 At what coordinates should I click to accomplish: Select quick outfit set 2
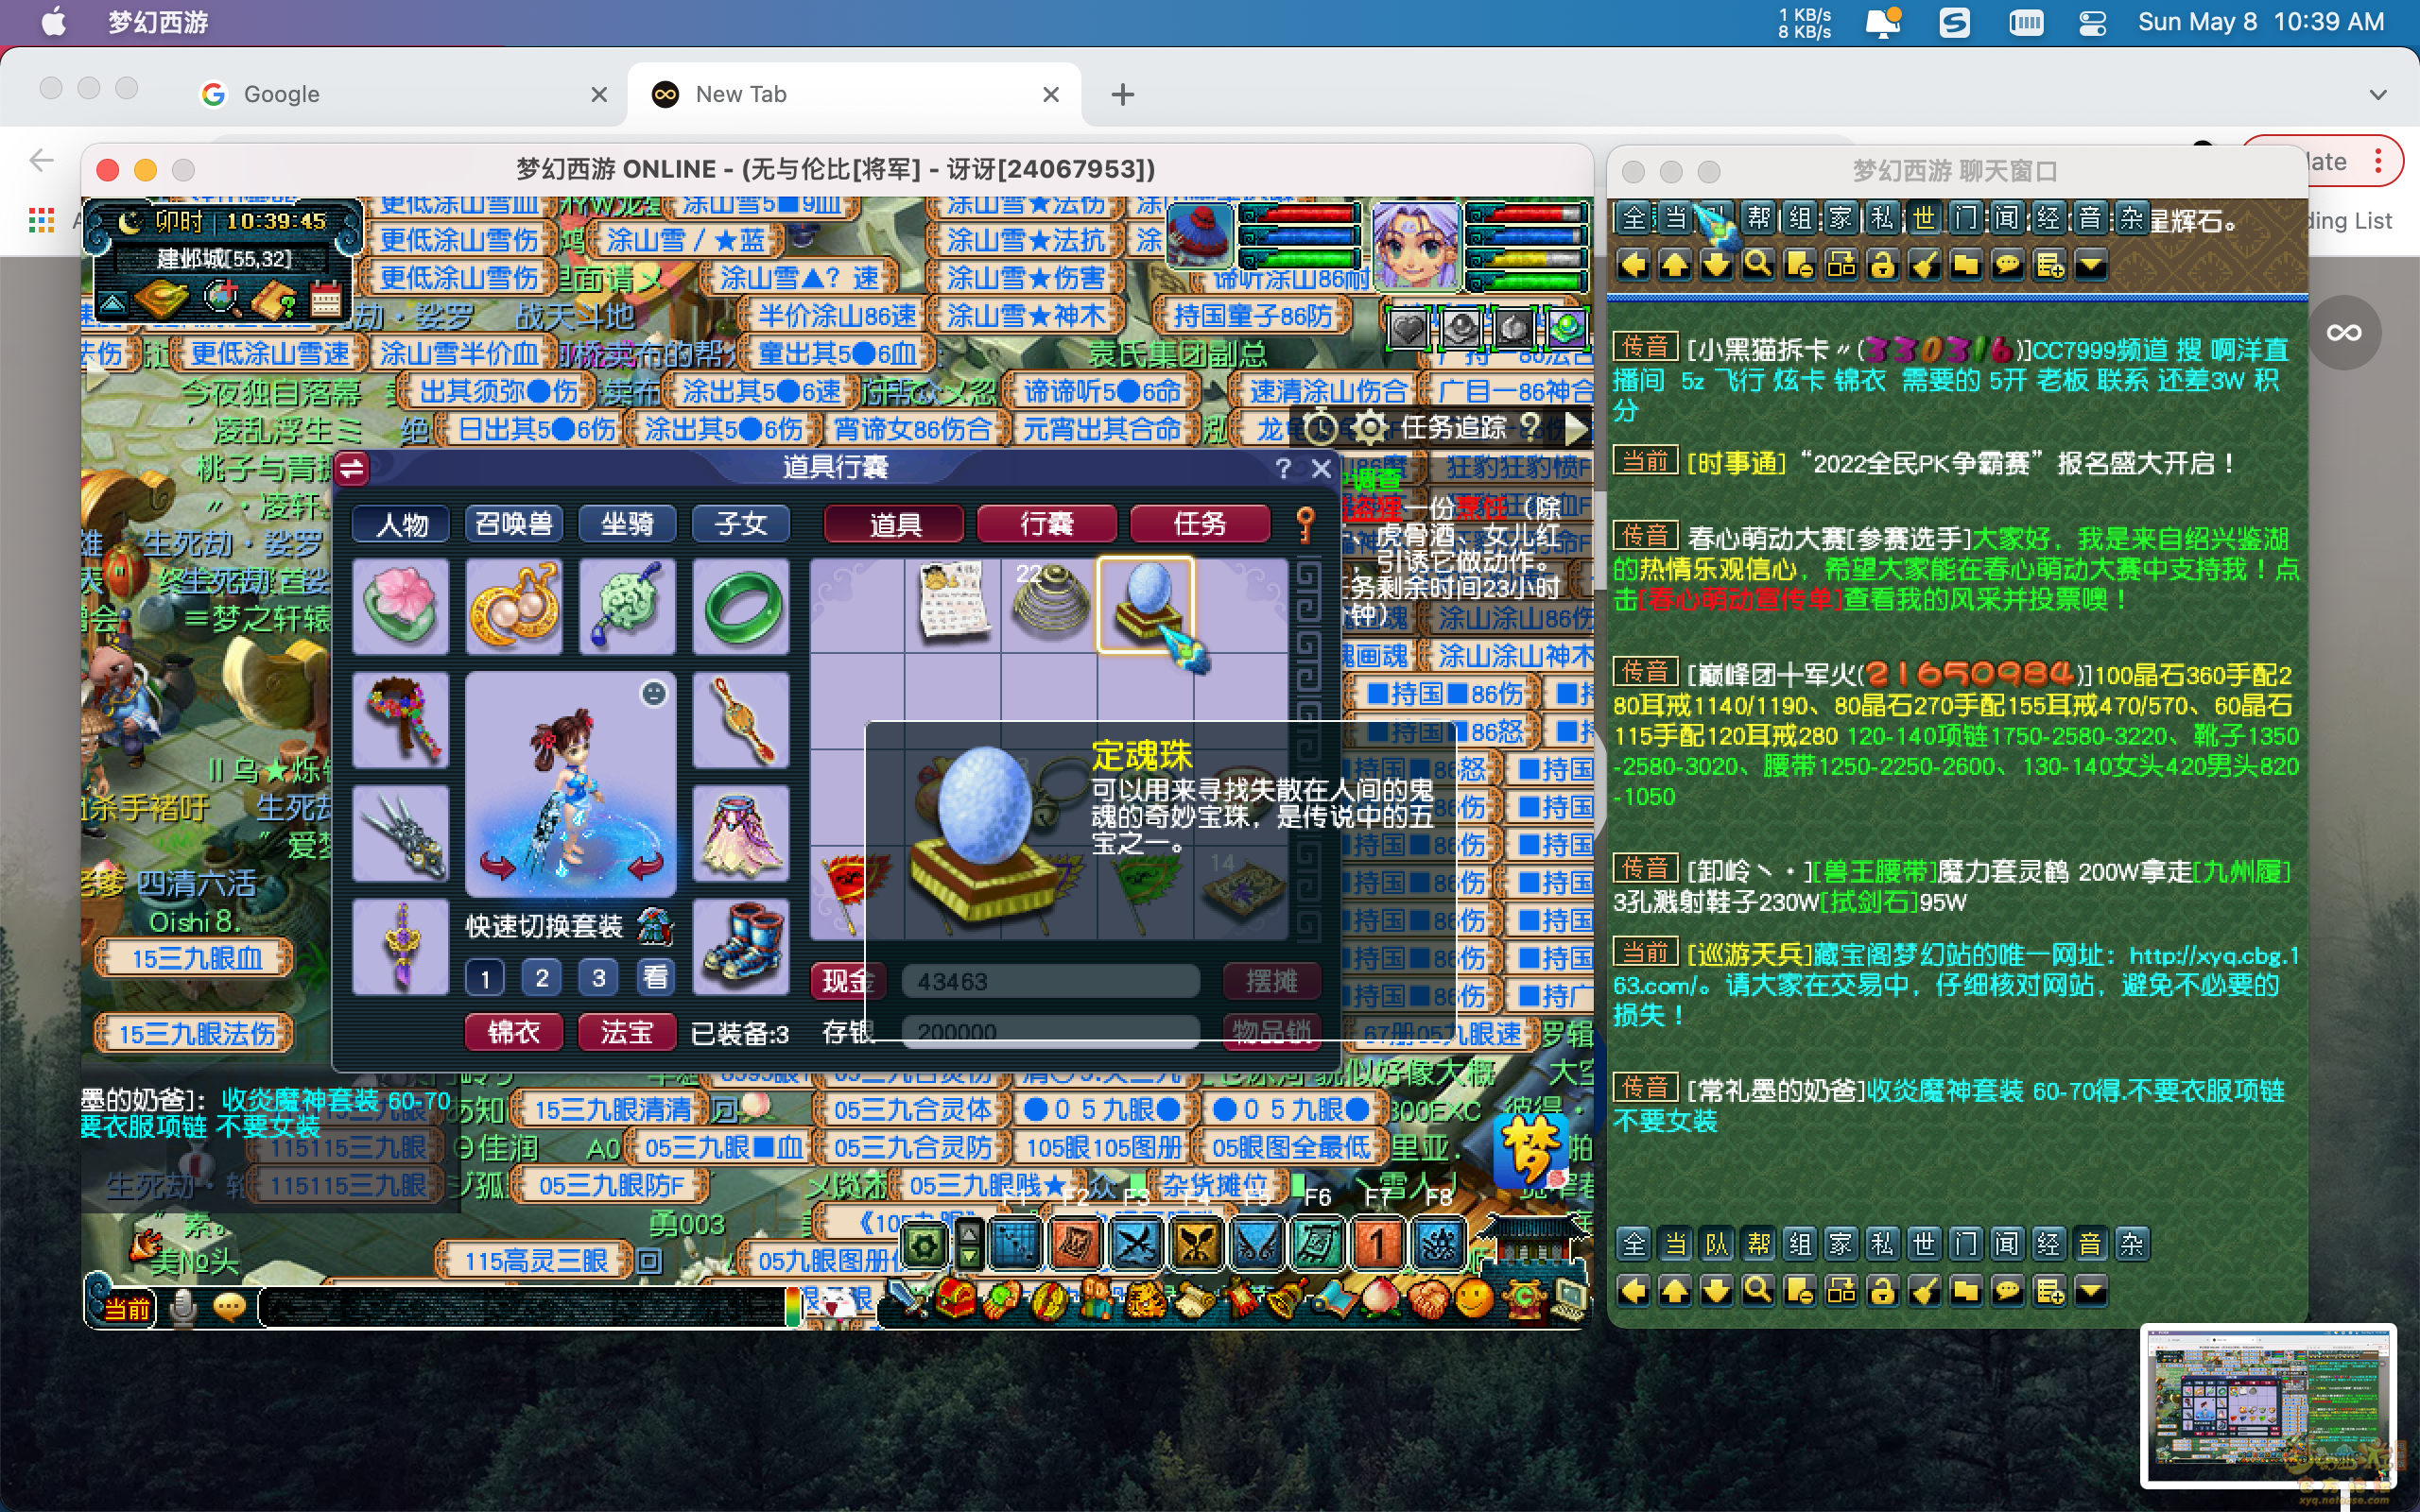[x=542, y=978]
